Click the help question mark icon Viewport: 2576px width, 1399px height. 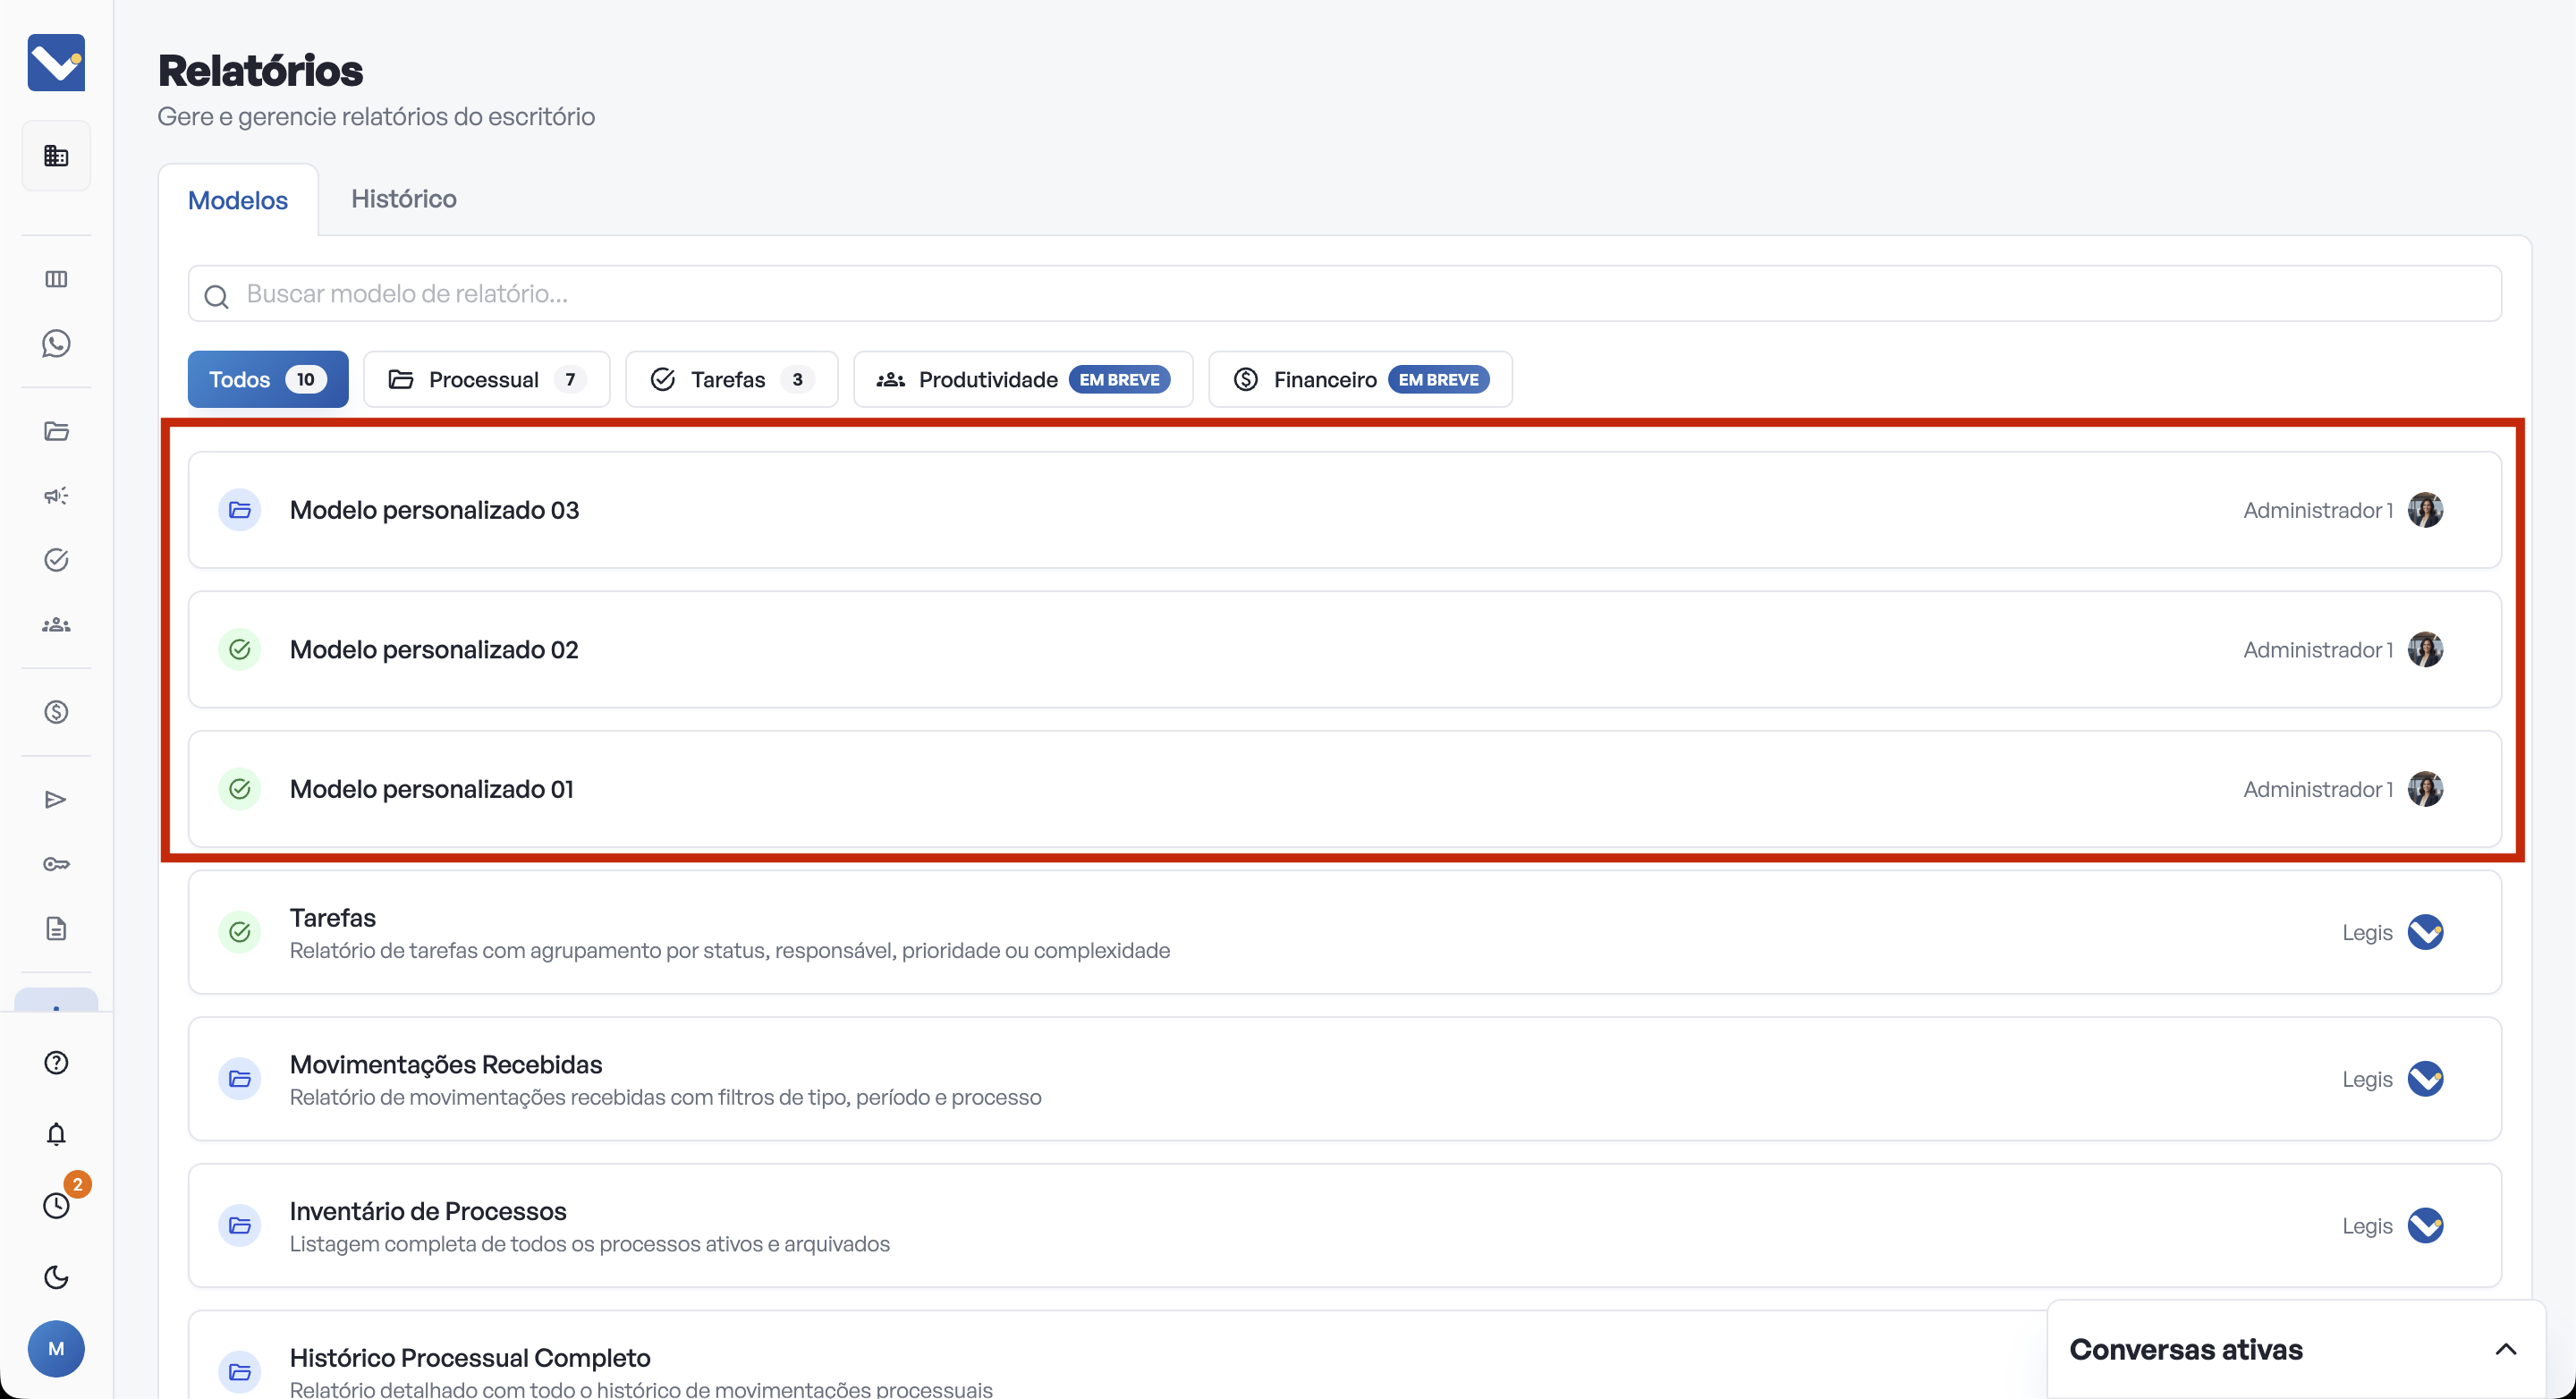point(56,1062)
